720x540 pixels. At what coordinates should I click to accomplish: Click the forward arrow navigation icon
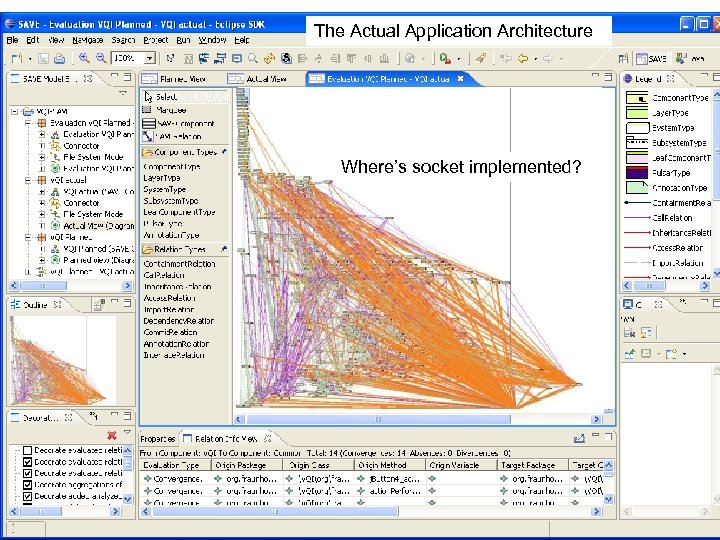coord(548,58)
